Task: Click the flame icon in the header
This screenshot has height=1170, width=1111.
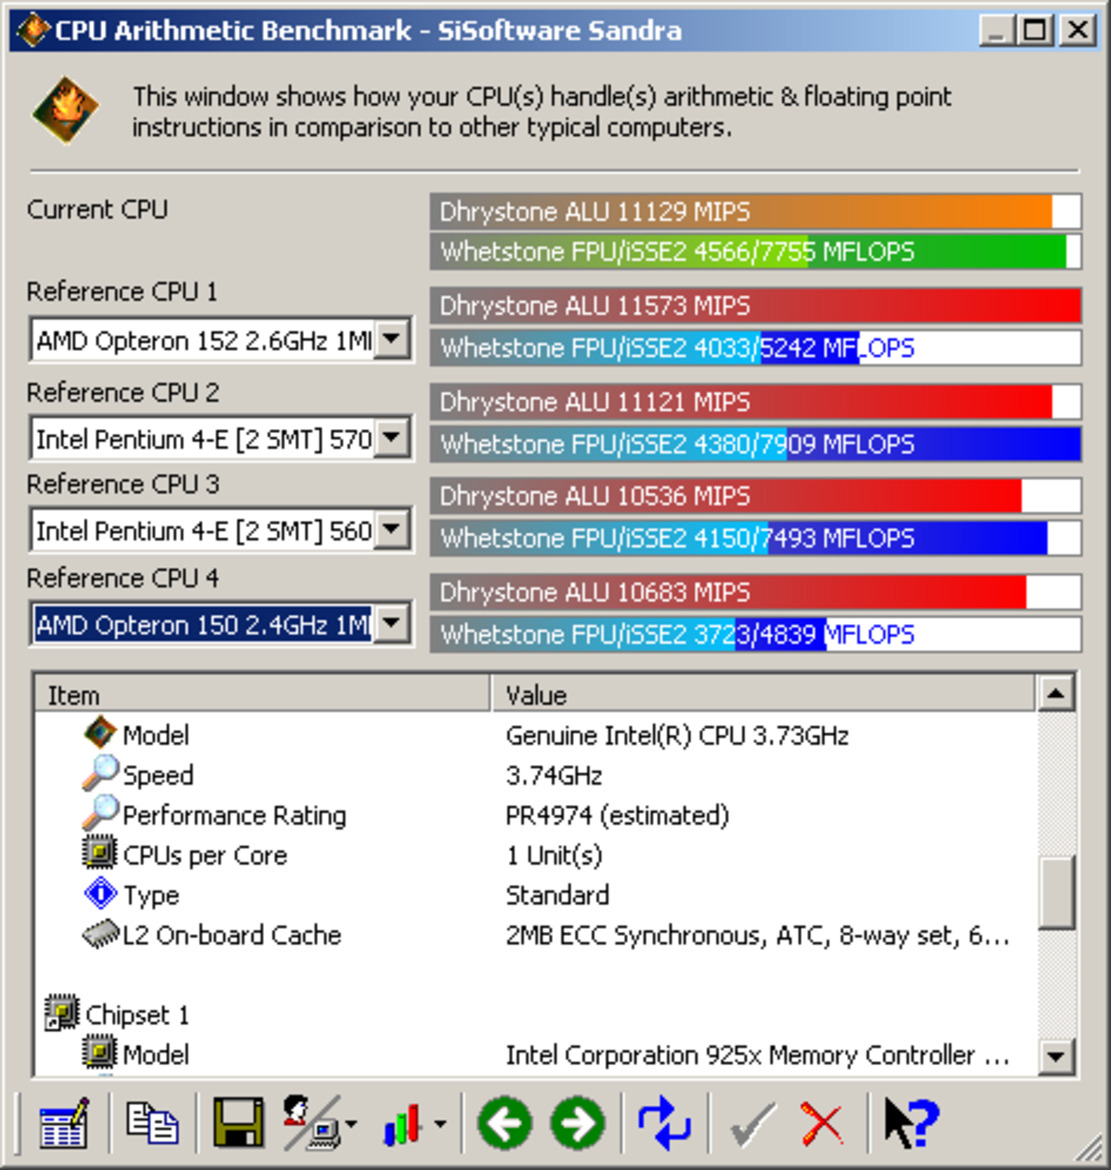Action: point(65,110)
